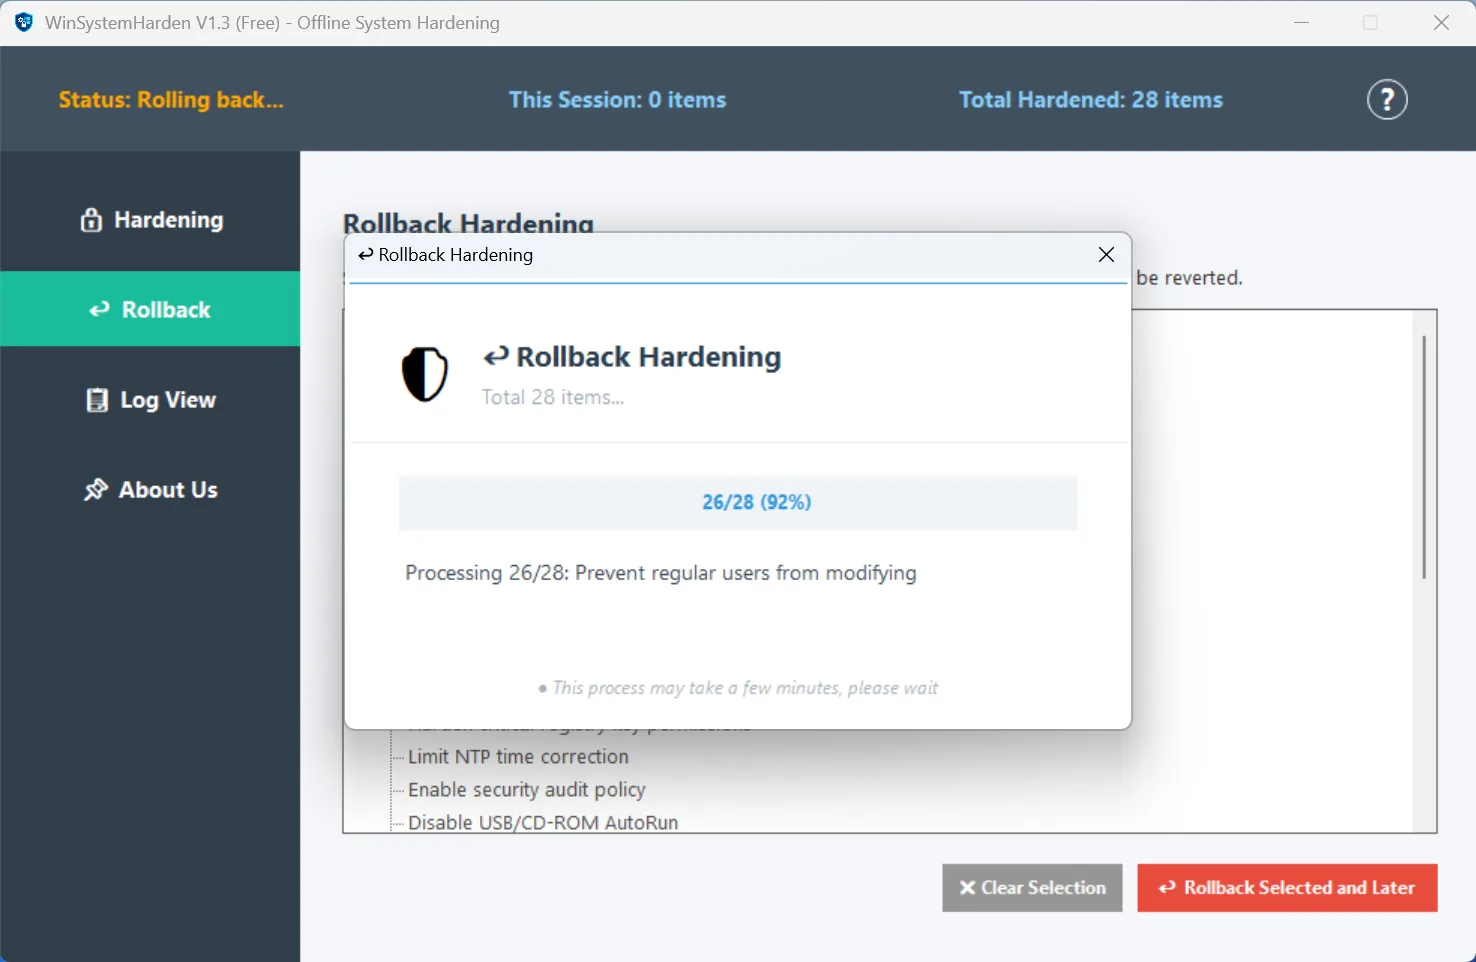Click the Clear Selection button
The height and width of the screenshot is (962, 1476).
point(1032,888)
